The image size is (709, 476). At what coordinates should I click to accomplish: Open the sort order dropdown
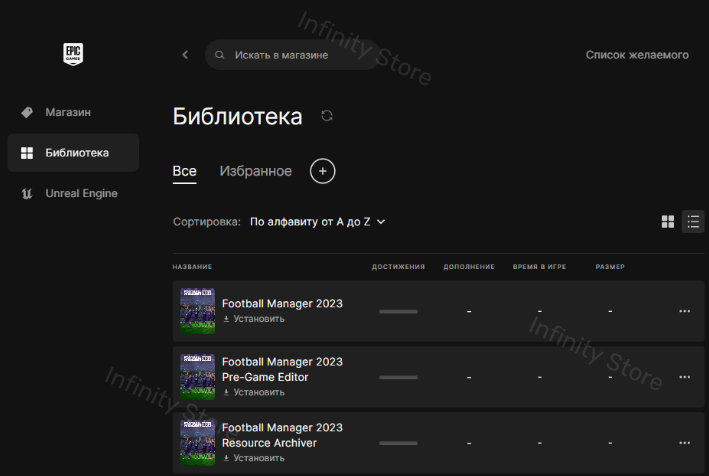point(317,222)
